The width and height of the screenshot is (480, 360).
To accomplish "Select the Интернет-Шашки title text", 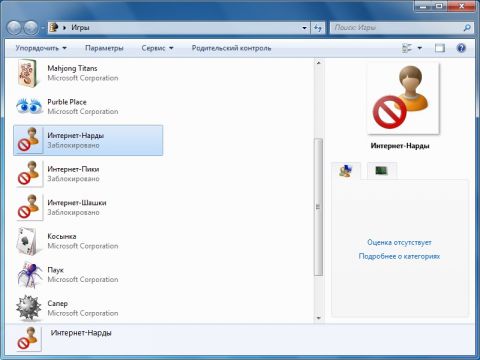I will tap(77, 203).
